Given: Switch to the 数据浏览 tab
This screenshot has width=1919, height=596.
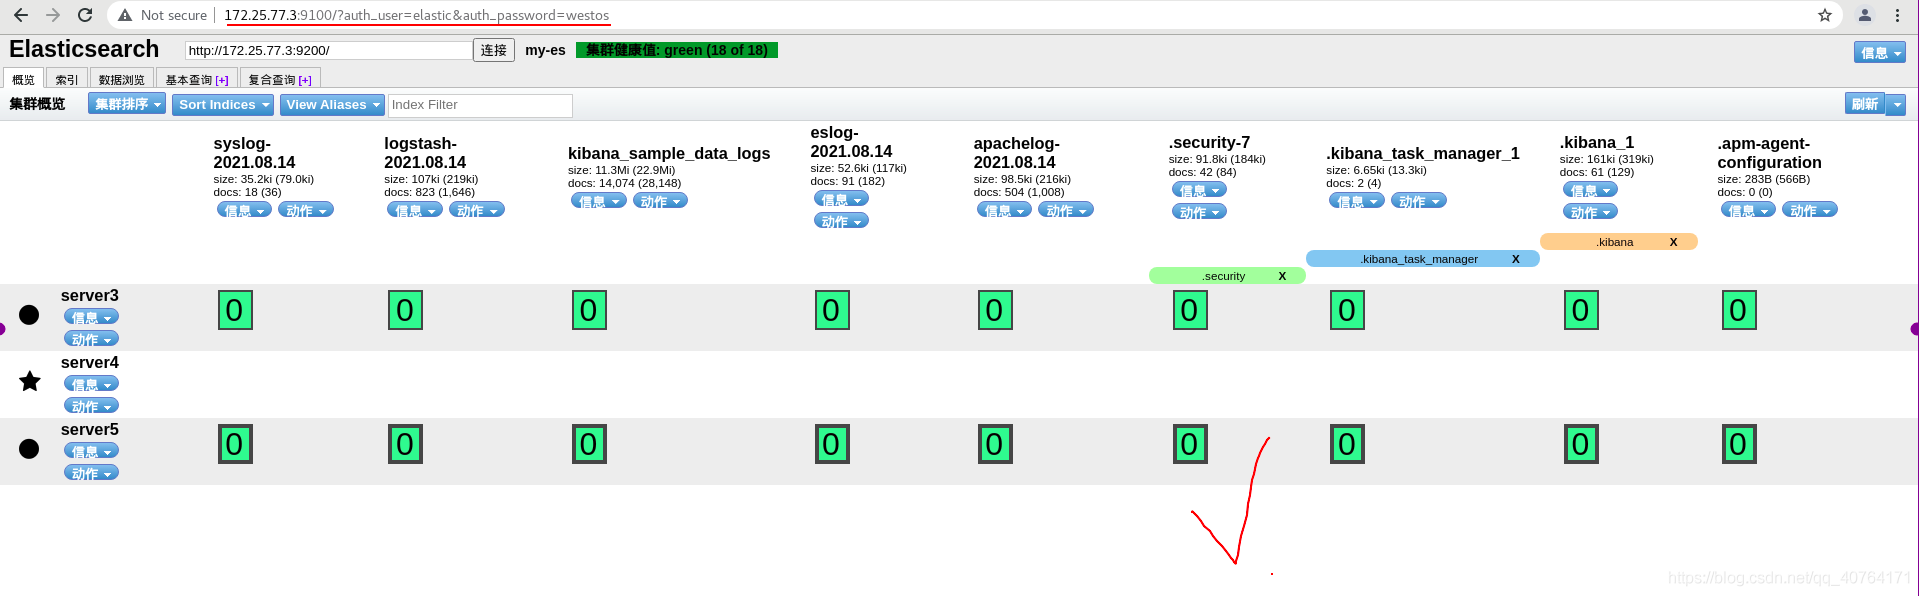Looking at the screenshot, I should pyautogui.click(x=122, y=79).
